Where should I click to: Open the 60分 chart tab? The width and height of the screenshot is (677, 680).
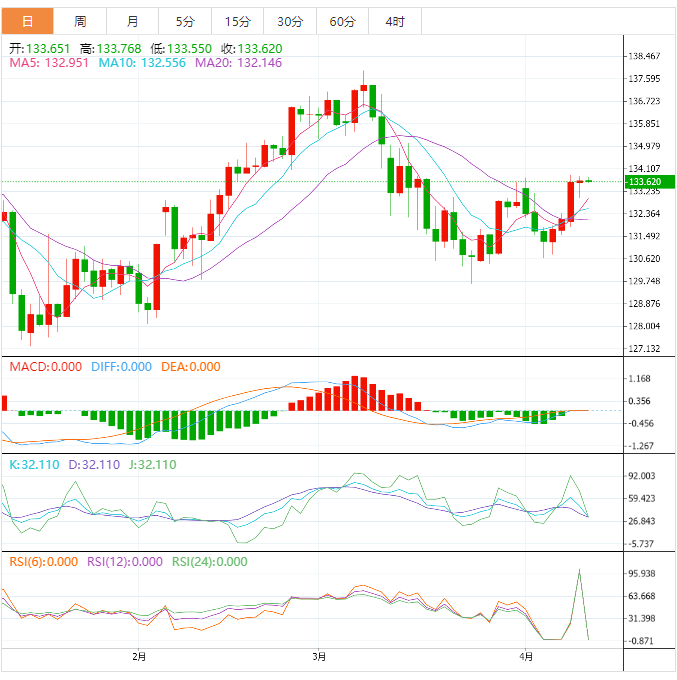pyautogui.click(x=343, y=21)
